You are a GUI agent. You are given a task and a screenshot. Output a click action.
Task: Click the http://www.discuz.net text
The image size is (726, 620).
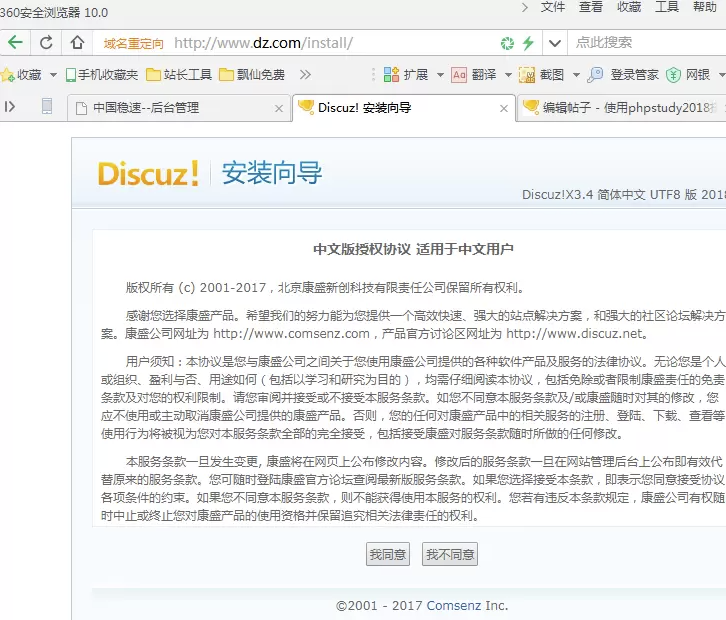(x=574, y=333)
